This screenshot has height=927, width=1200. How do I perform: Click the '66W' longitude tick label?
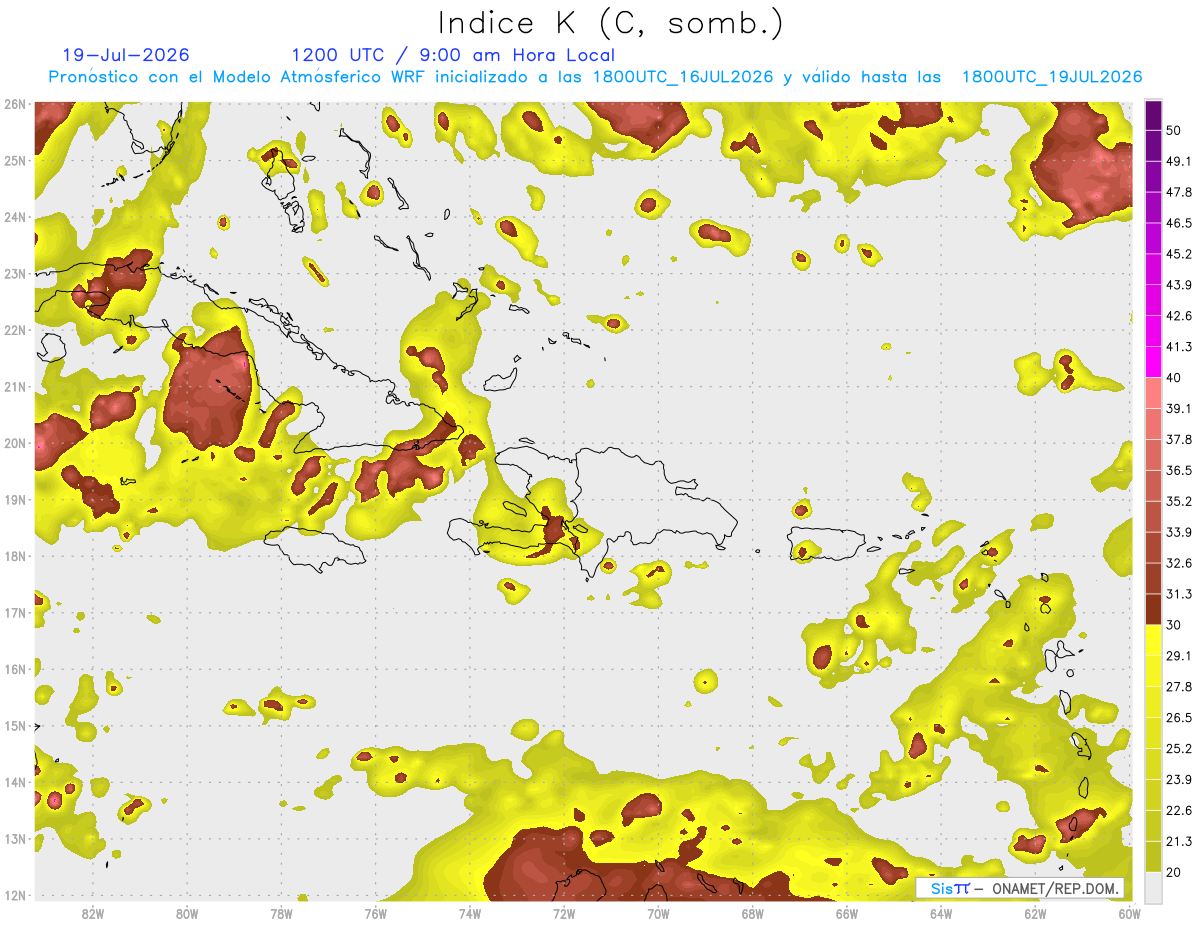click(x=847, y=912)
